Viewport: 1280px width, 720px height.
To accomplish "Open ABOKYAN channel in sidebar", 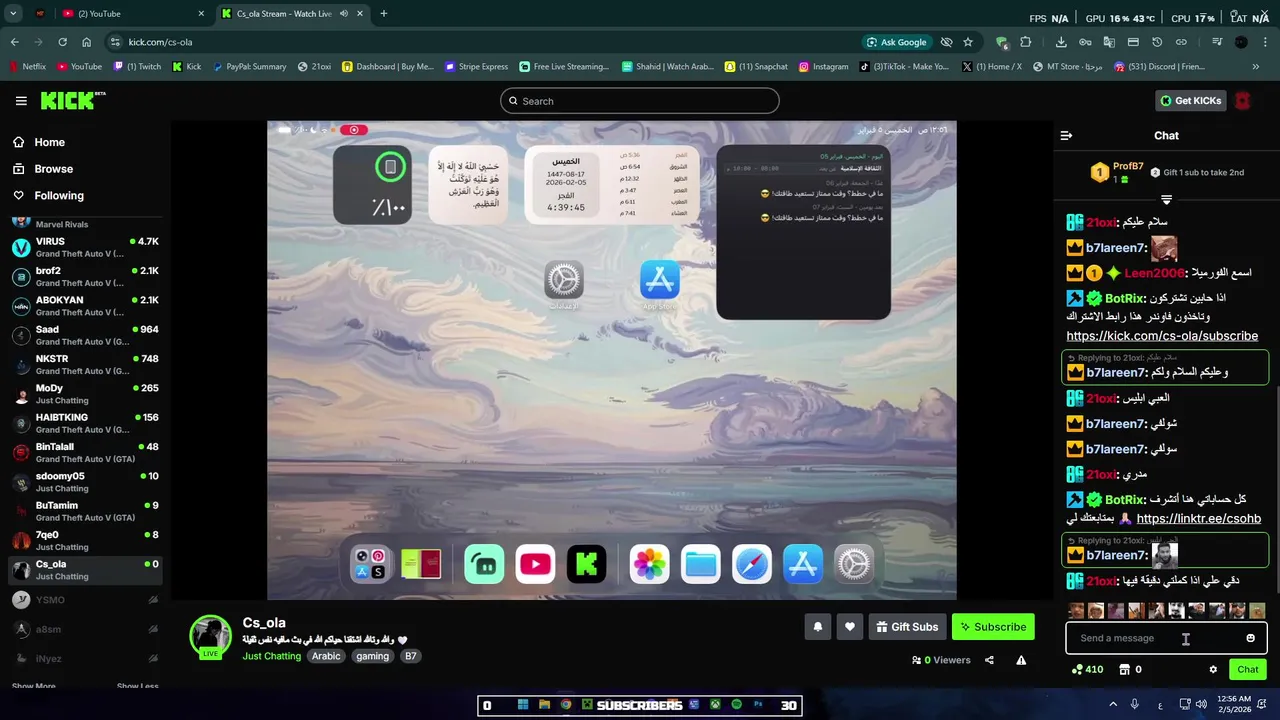I will coord(85,306).
